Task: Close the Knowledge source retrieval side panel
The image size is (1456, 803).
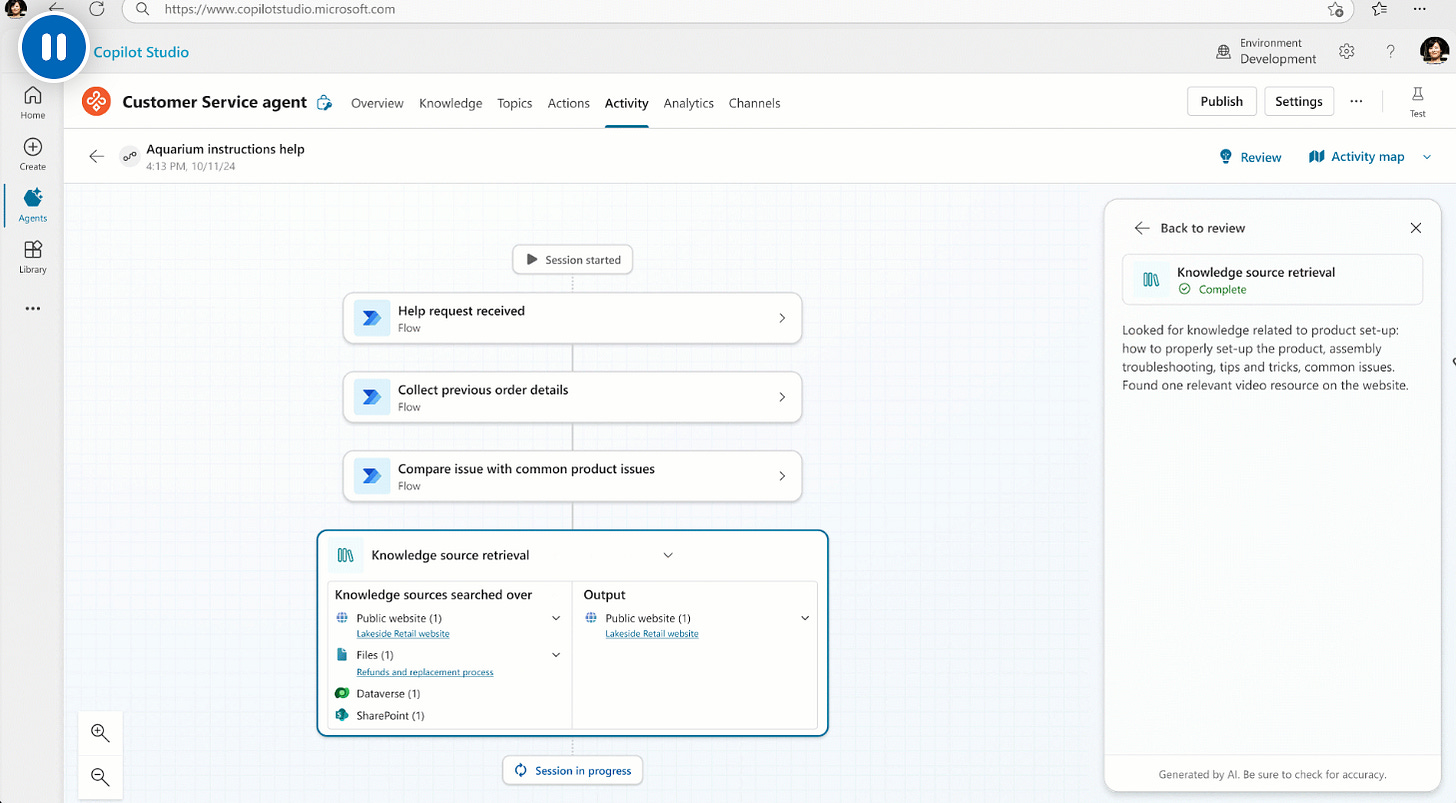Action: click(x=1415, y=228)
